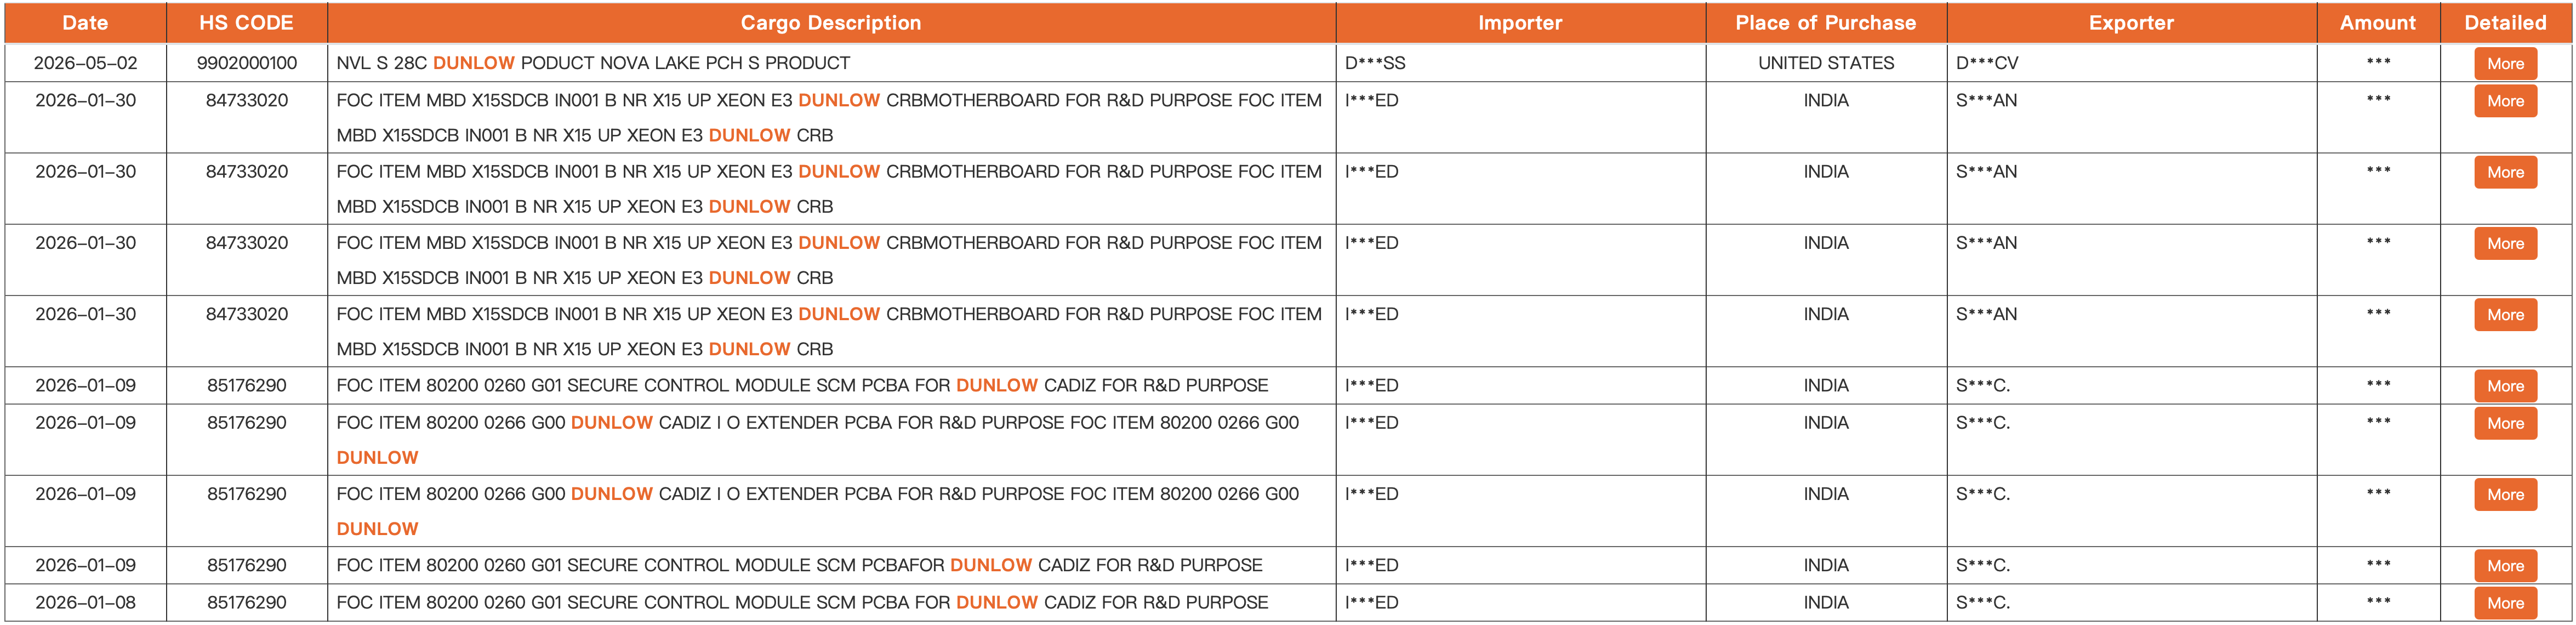Select the Date column header
Screen dimensions: 2576x625
click(85, 23)
